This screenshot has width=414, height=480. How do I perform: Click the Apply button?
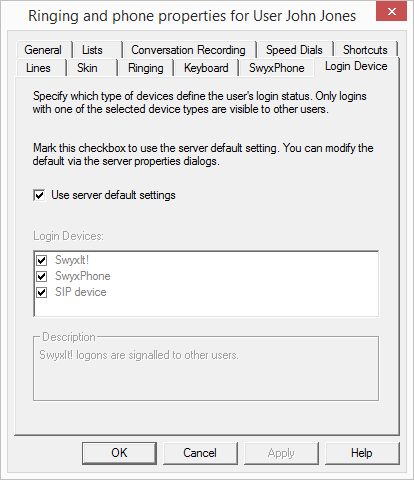tap(281, 453)
